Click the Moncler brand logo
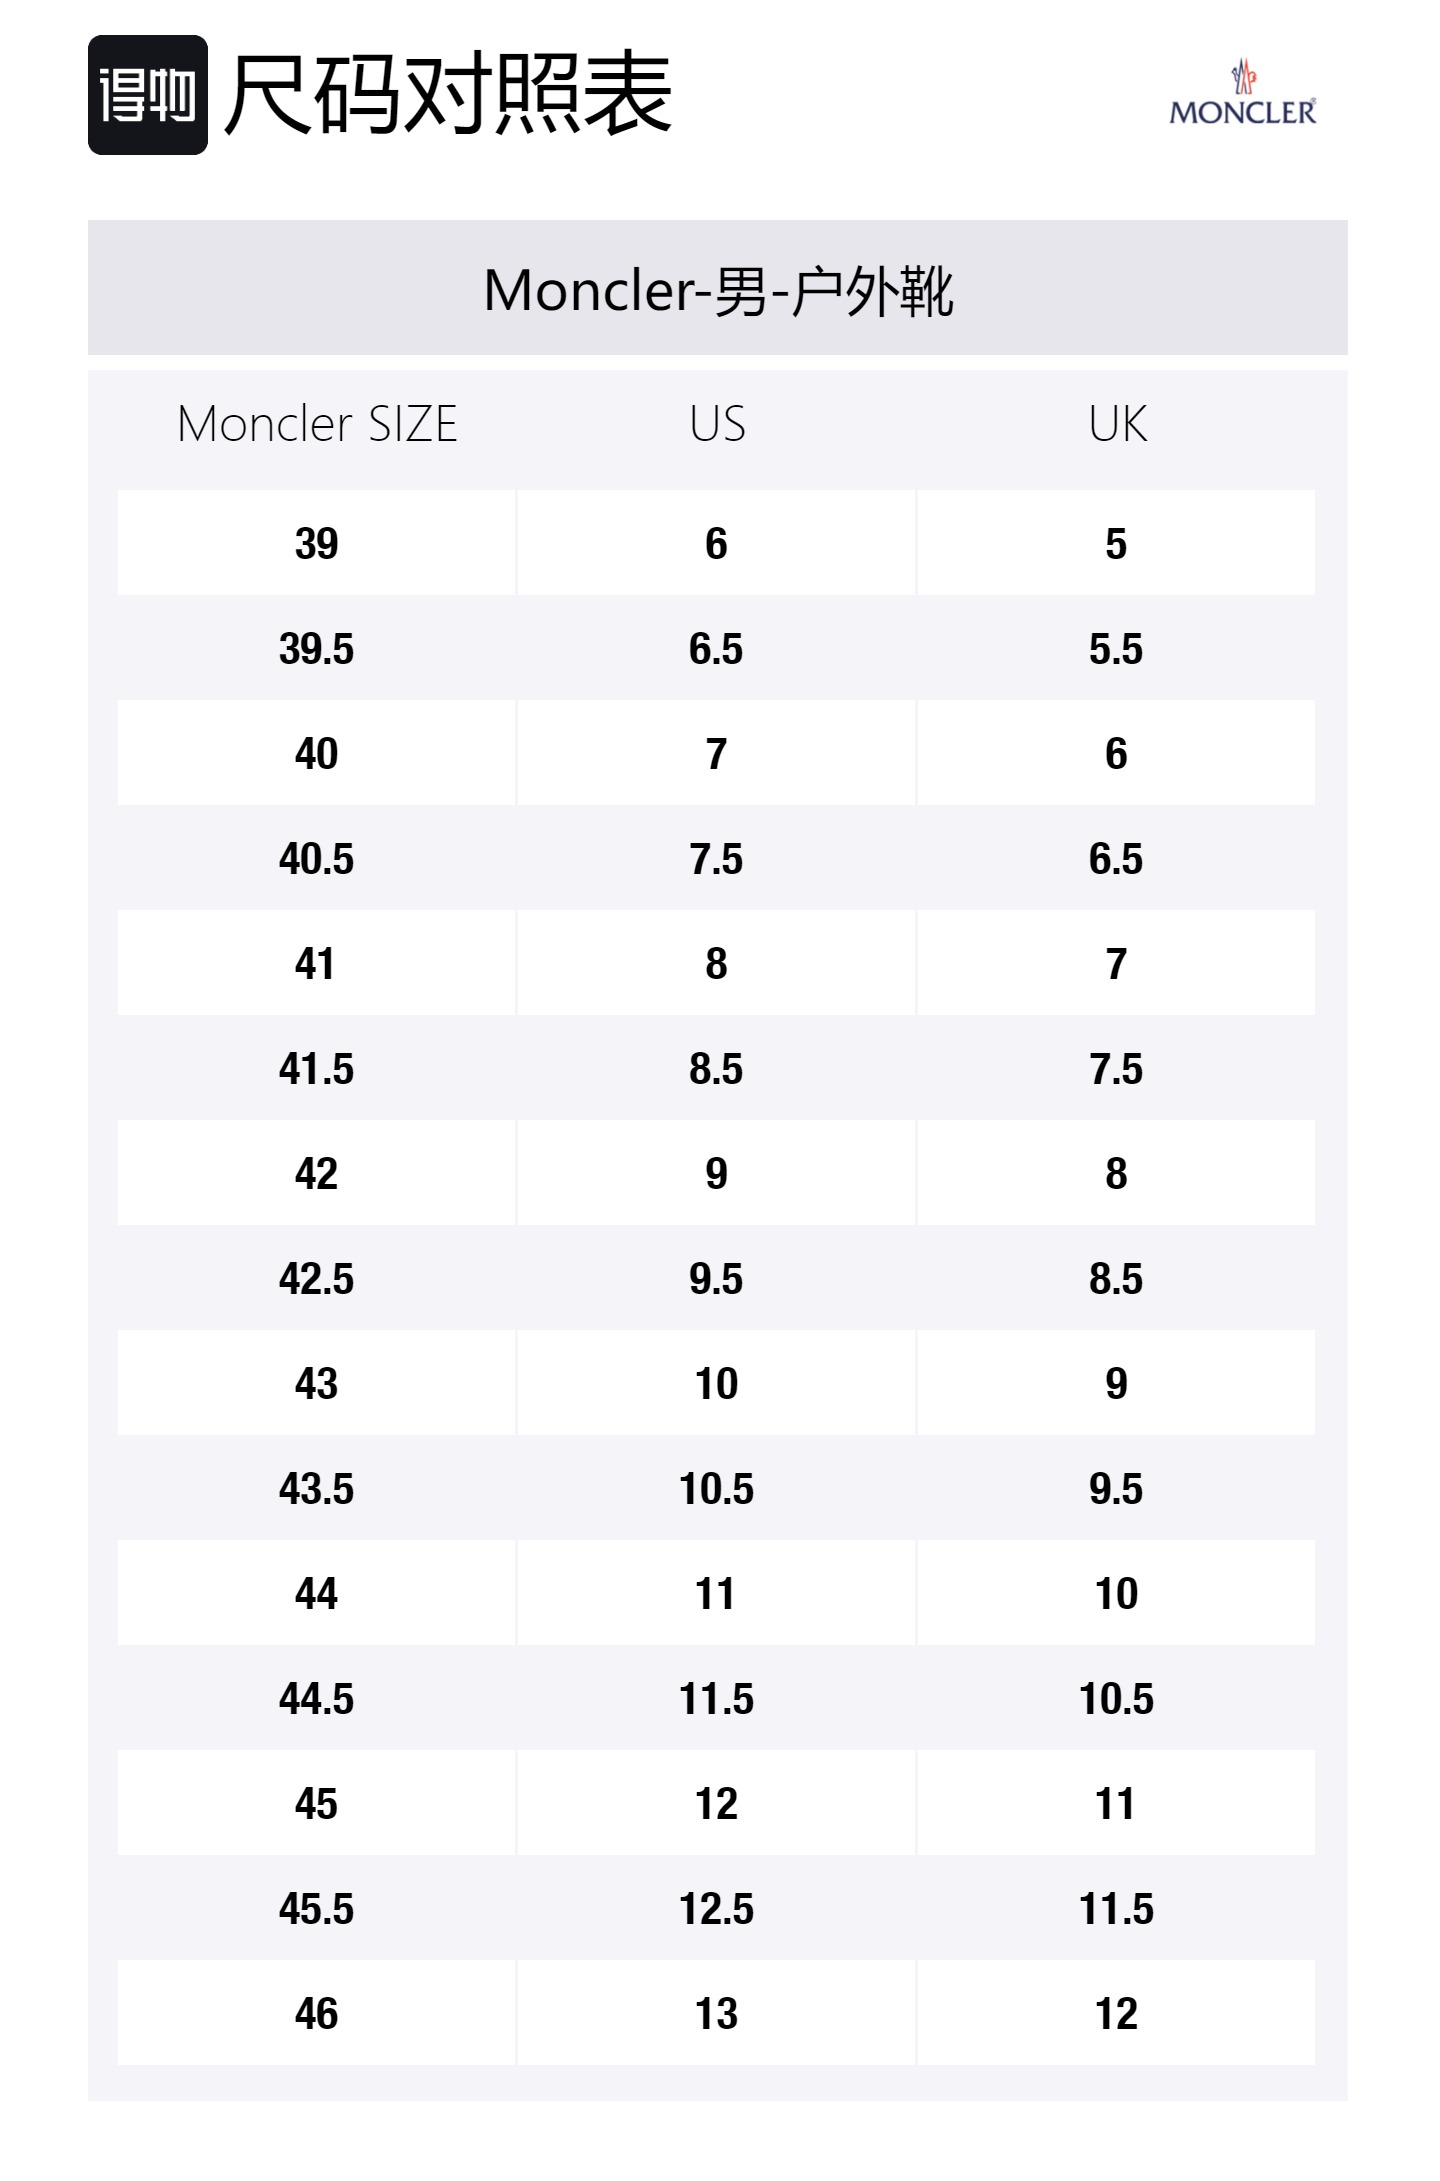 pos(1242,94)
